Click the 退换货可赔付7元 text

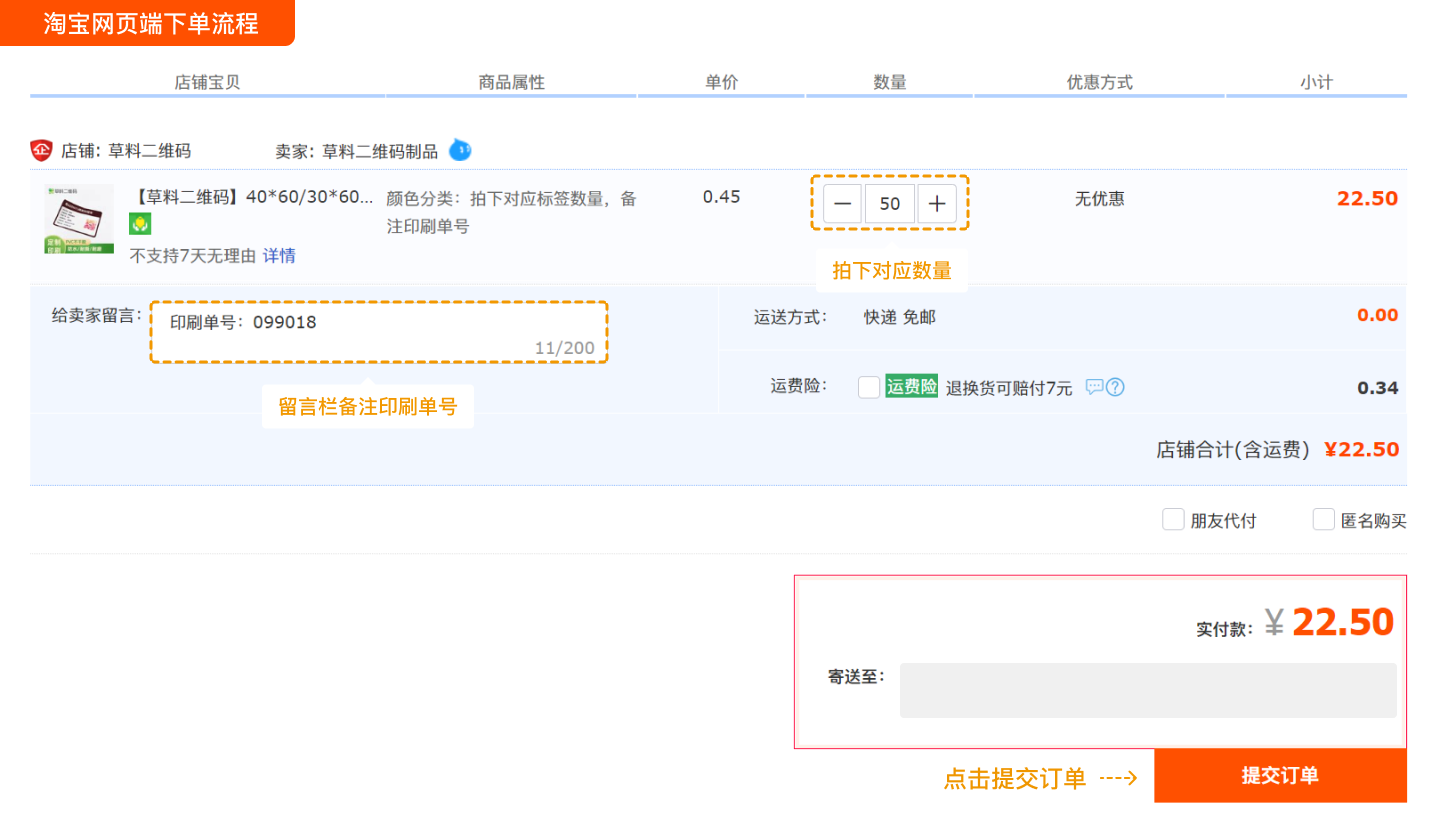pos(1009,388)
